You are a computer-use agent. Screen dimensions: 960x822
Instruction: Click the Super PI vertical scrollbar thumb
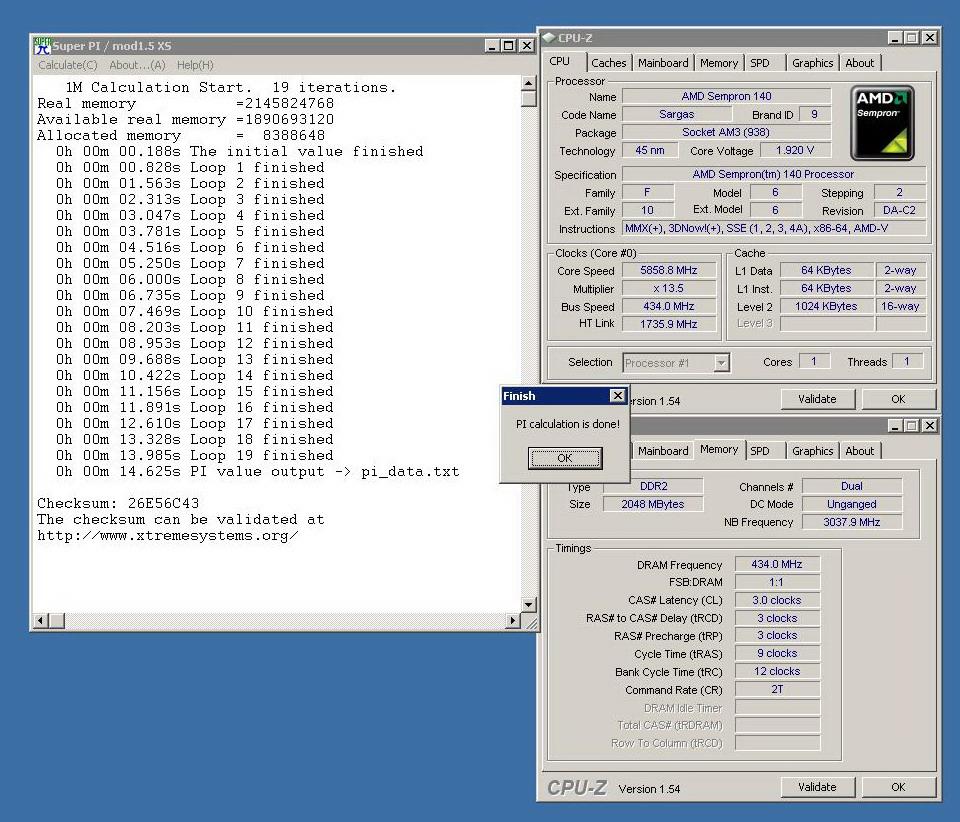pos(528,99)
